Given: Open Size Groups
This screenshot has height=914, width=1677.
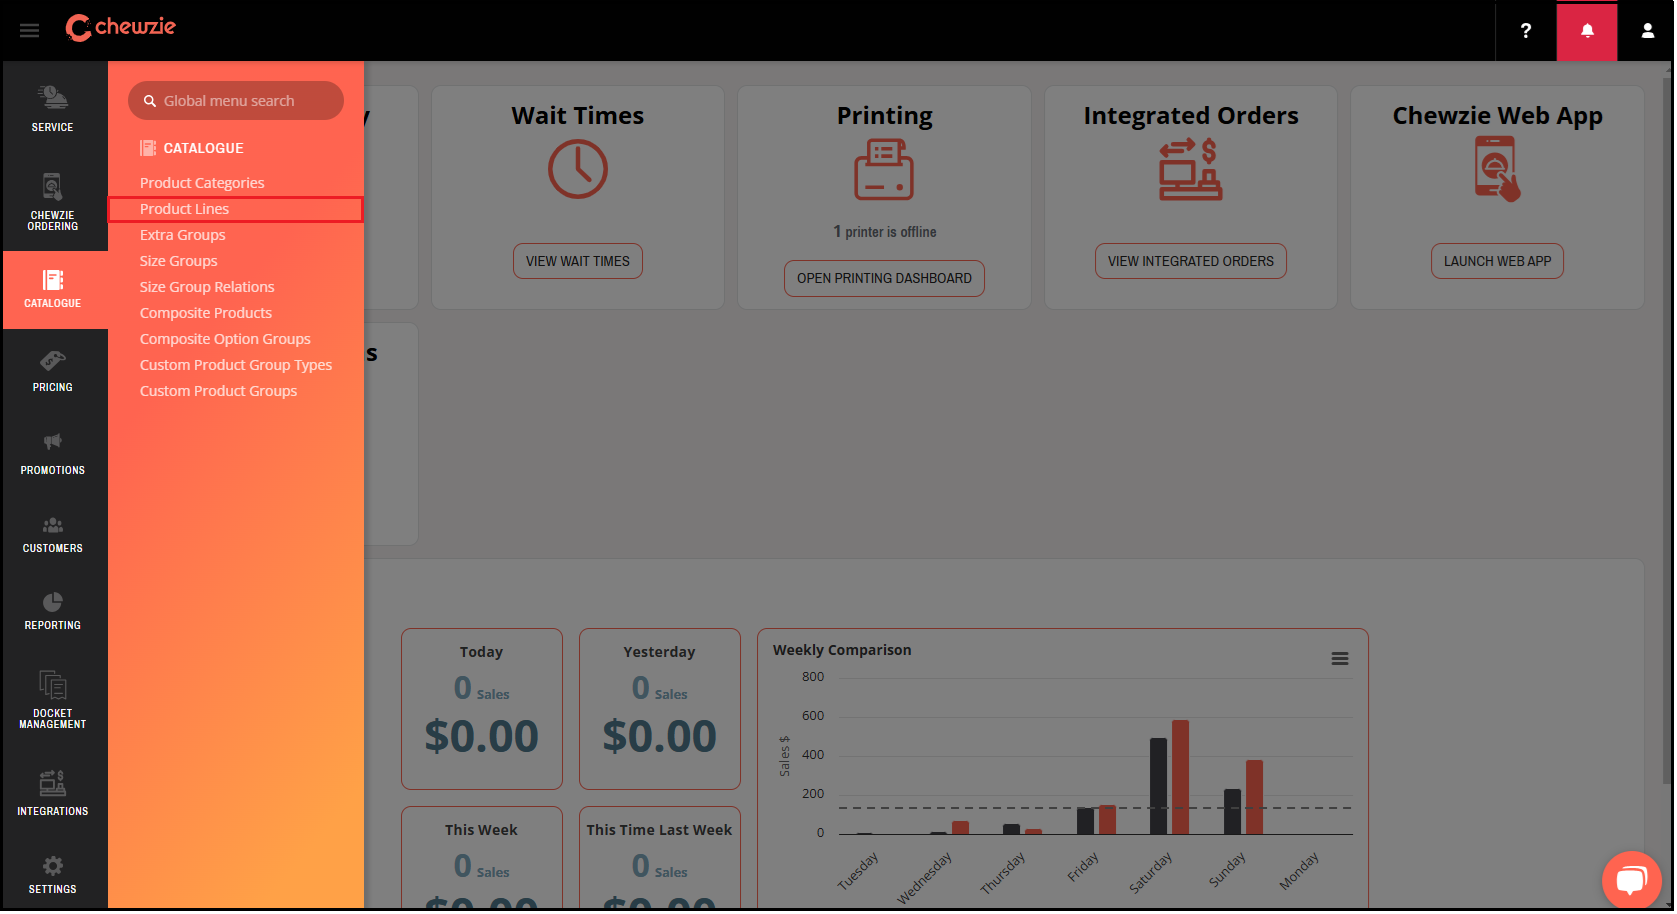Looking at the screenshot, I should coord(179,261).
